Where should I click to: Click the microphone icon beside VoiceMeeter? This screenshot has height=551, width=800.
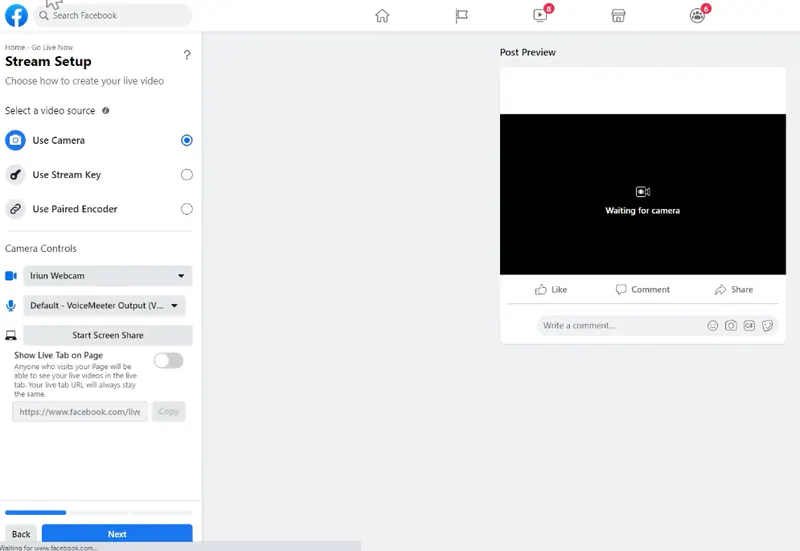pyautogui.click(x=11, y=306)
